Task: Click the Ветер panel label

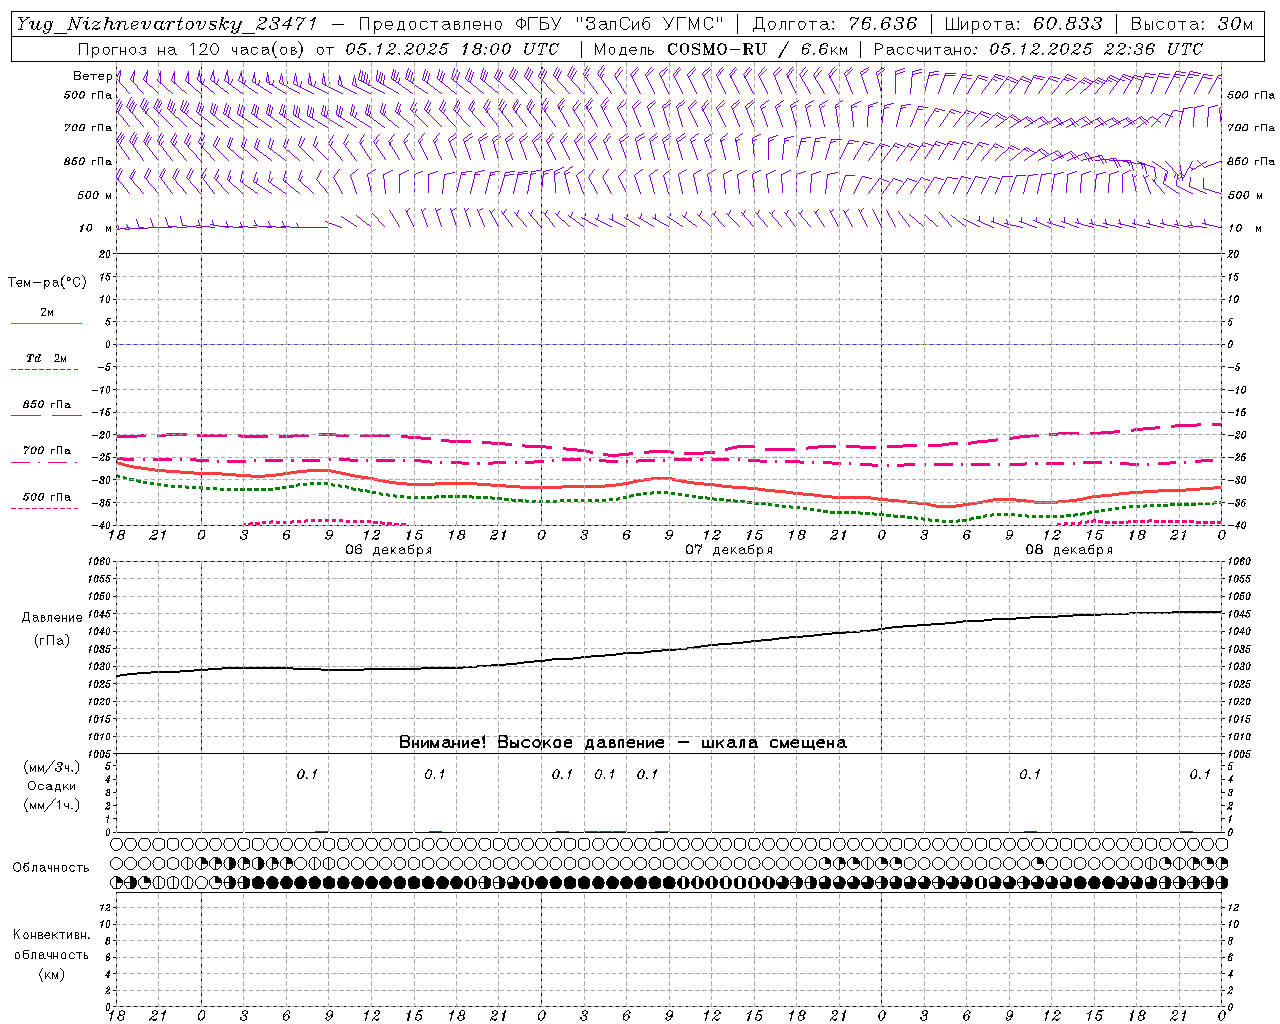Action: tap(92, 76)
